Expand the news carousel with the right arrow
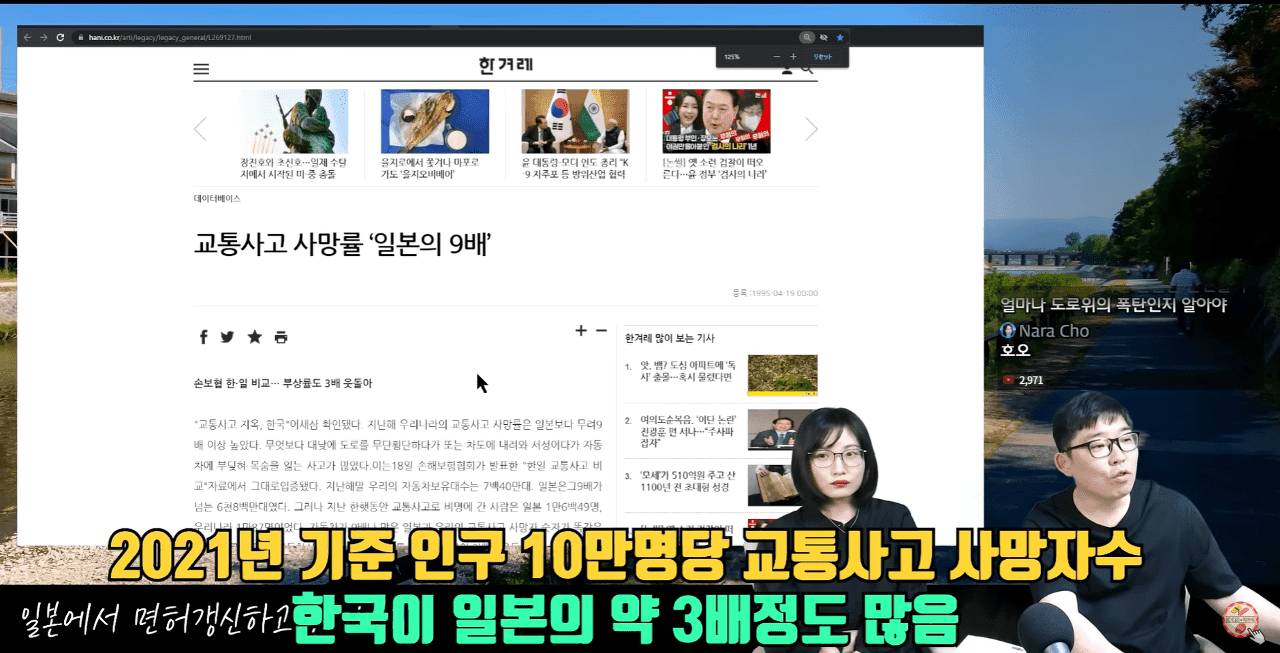 (811, 129)
